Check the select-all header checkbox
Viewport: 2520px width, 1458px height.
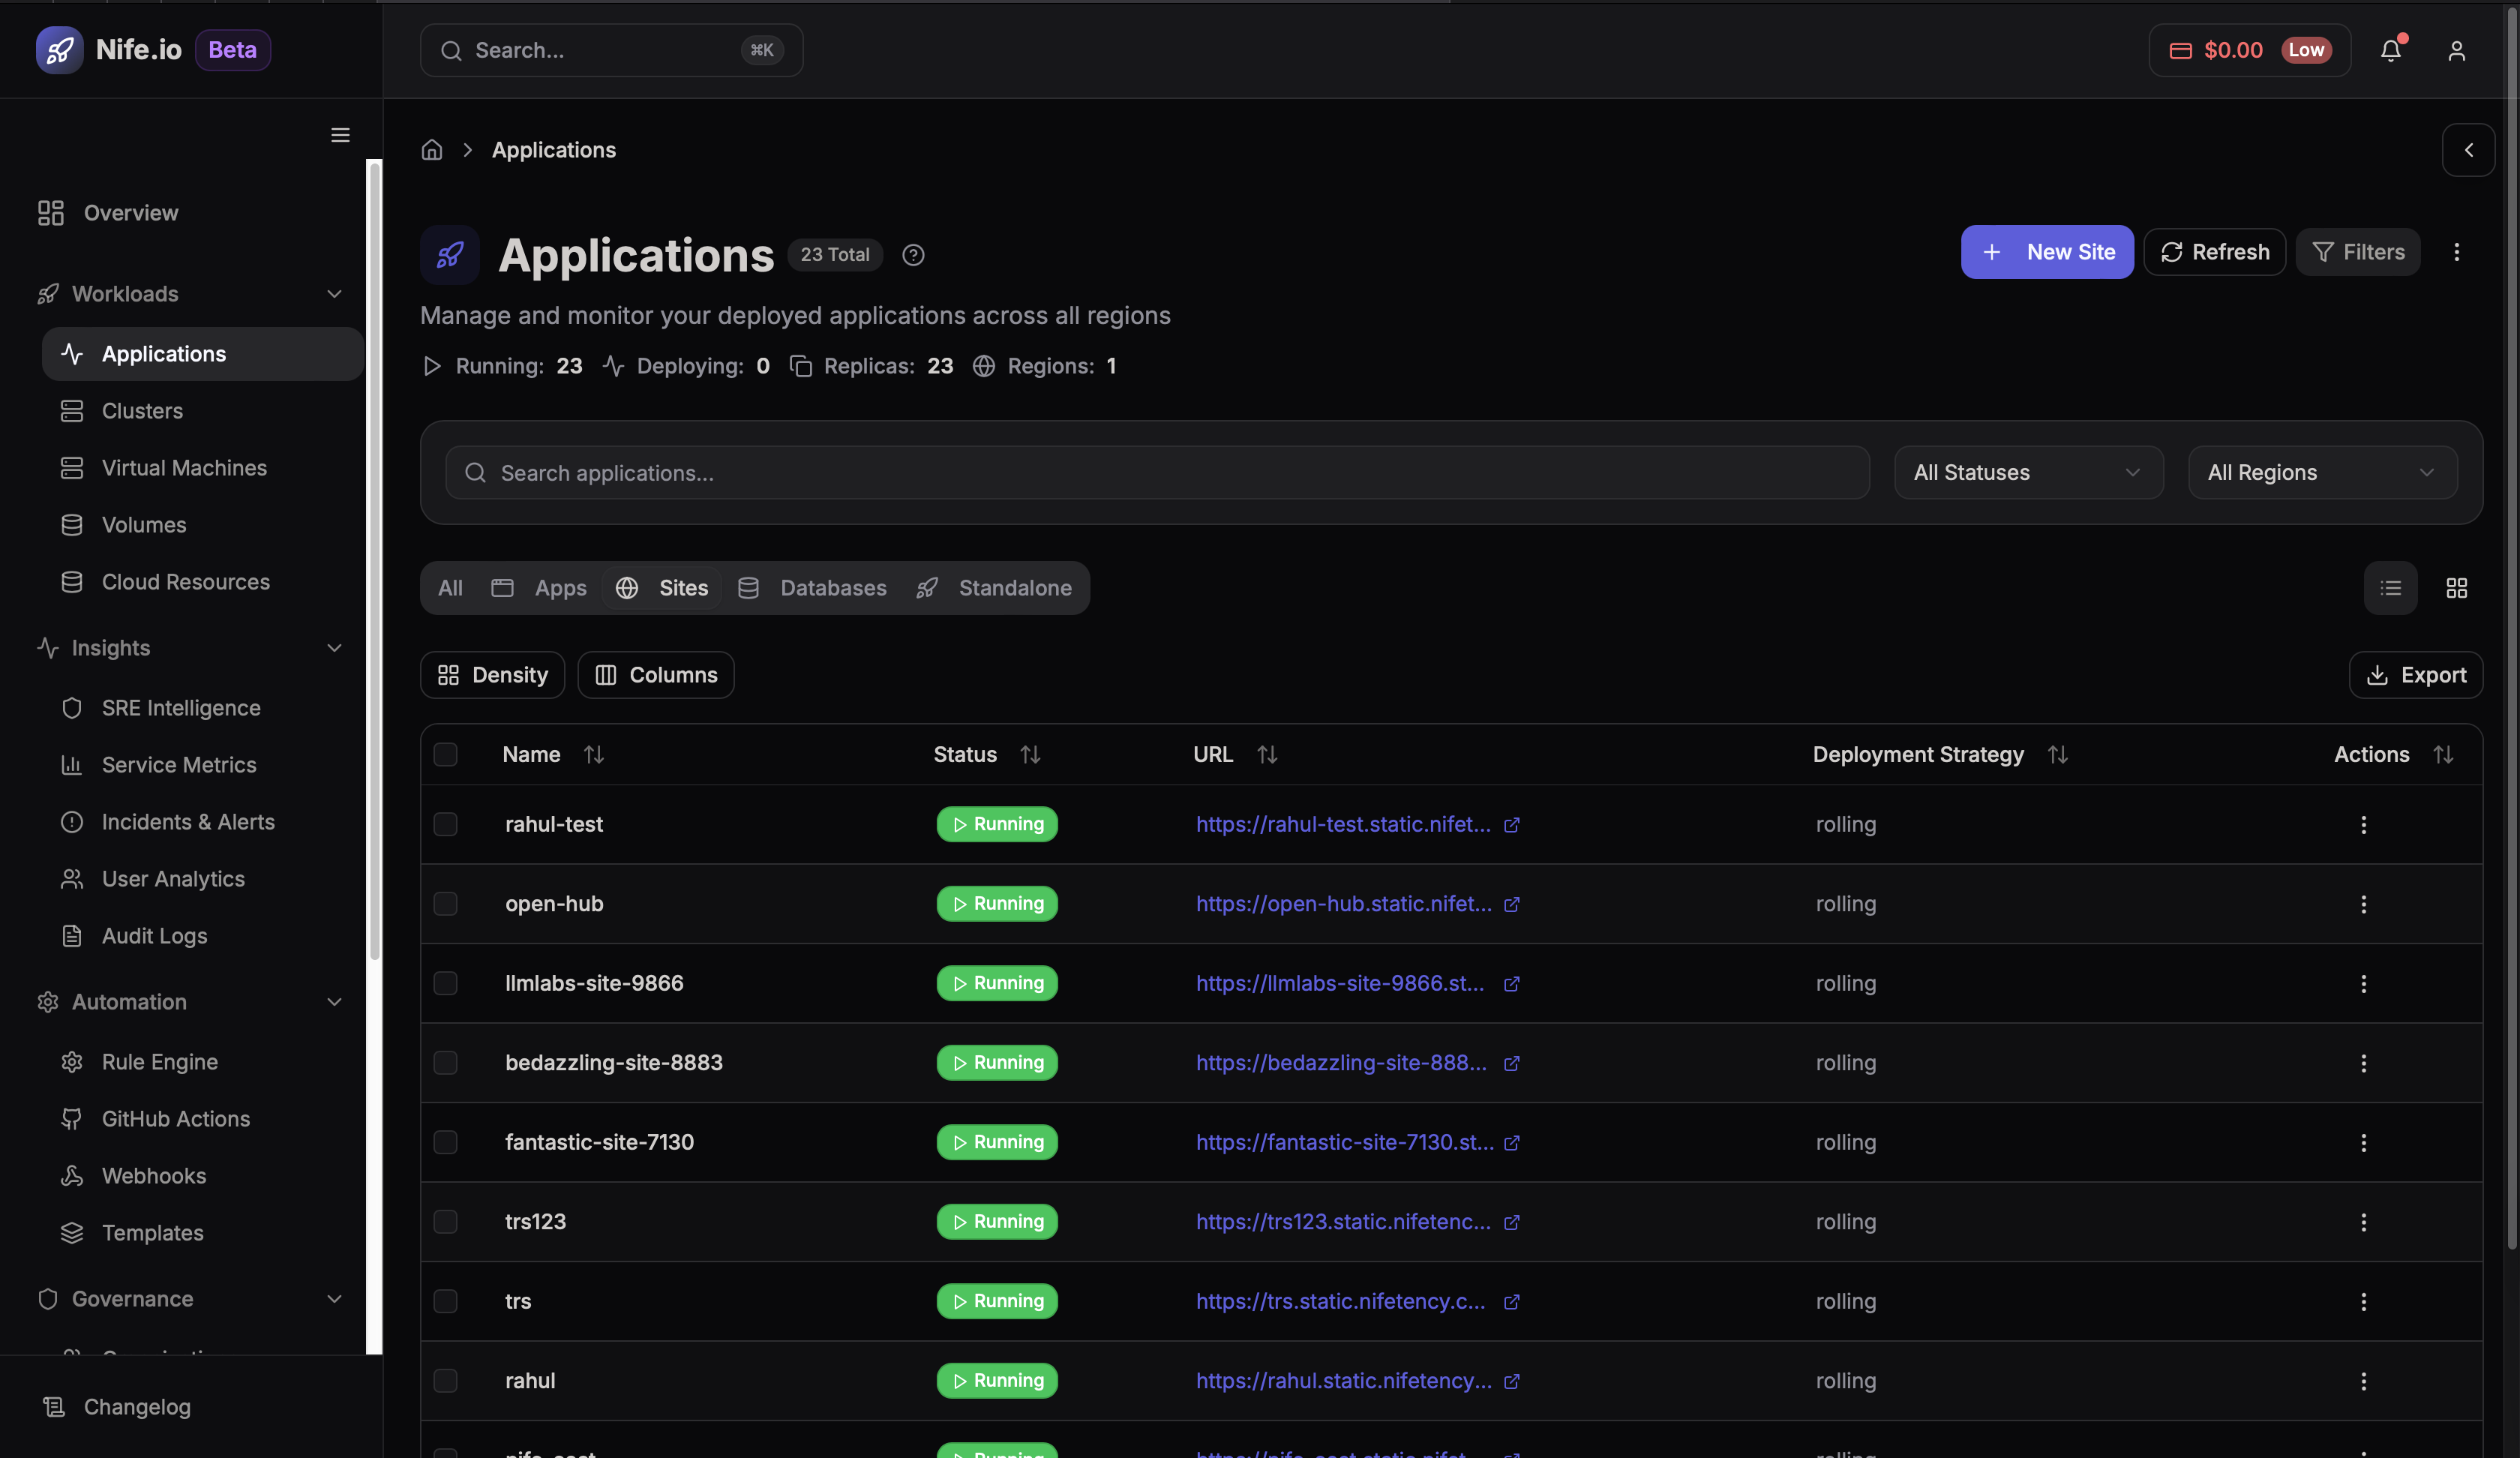(x=445, y=755)
